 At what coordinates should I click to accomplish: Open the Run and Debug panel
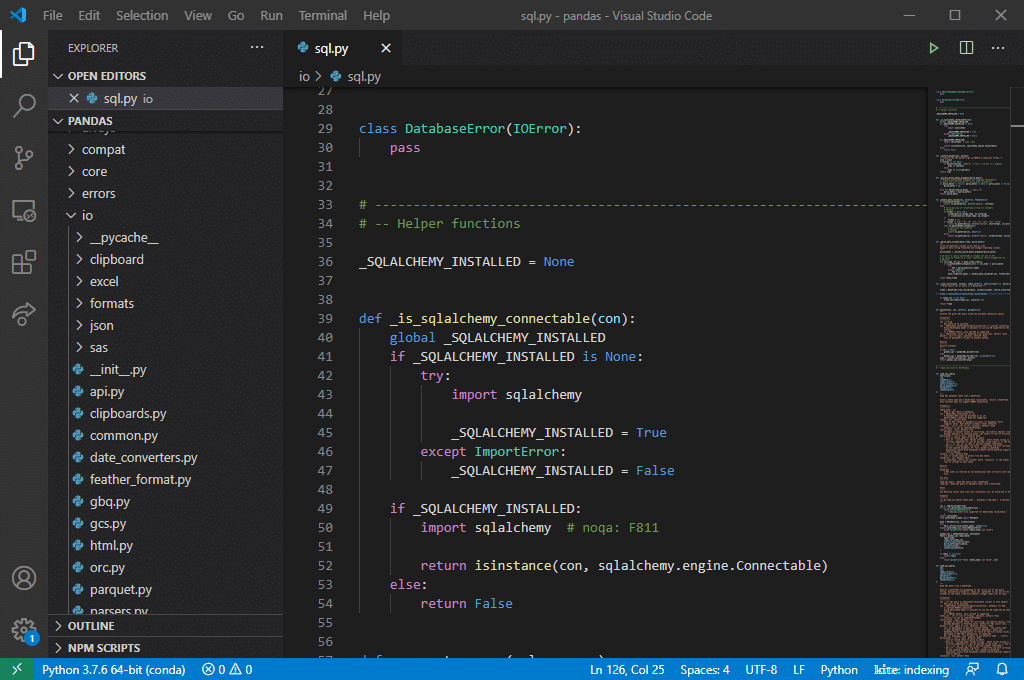coord(24,211)
